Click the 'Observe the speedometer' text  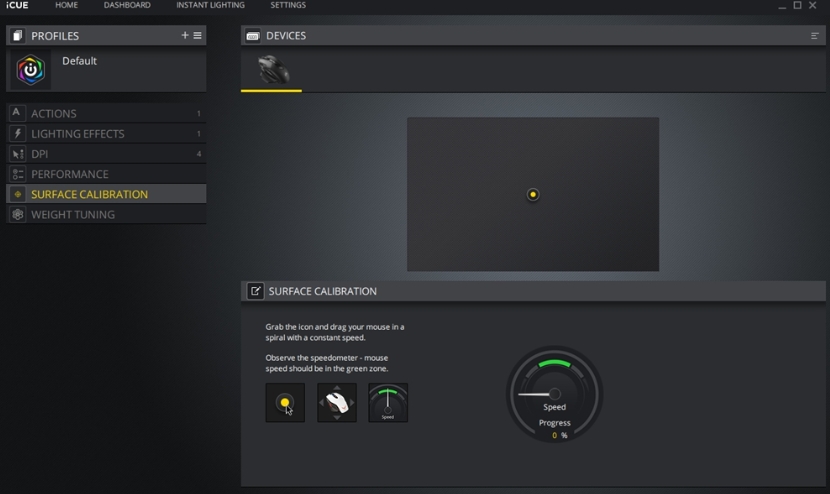click(x=327, y=363)
